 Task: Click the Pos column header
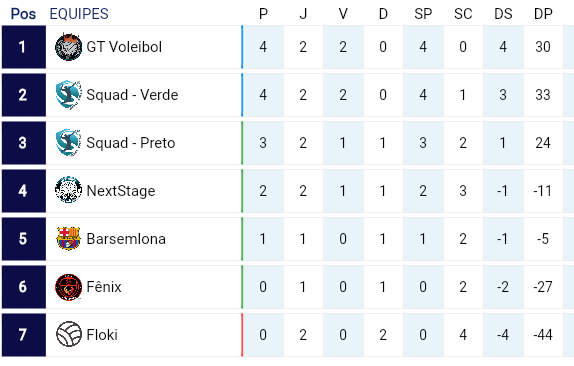(23, 14)
